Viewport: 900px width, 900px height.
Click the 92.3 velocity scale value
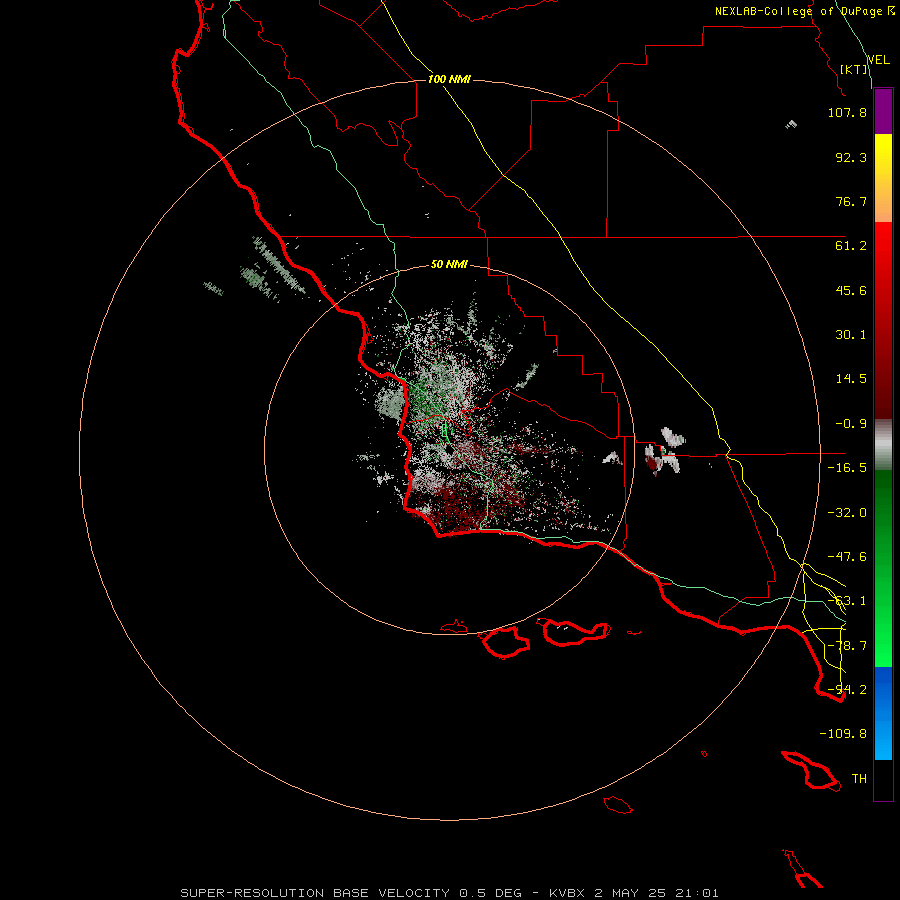pyautogui.click(x=851, y=157)
